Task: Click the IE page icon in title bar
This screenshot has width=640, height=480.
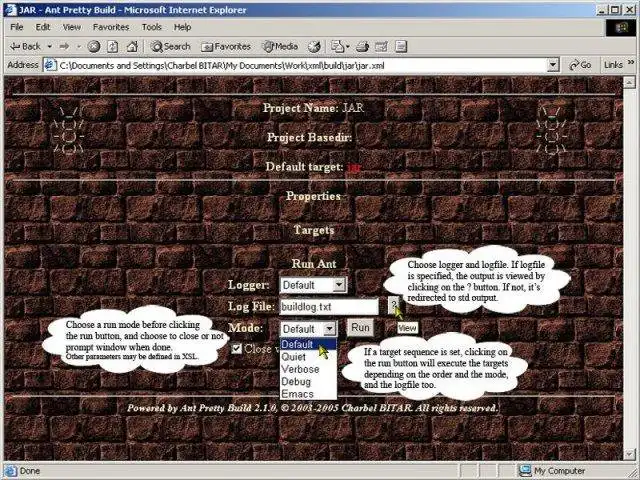Action: pyautogui.click(x=11, y=9)
